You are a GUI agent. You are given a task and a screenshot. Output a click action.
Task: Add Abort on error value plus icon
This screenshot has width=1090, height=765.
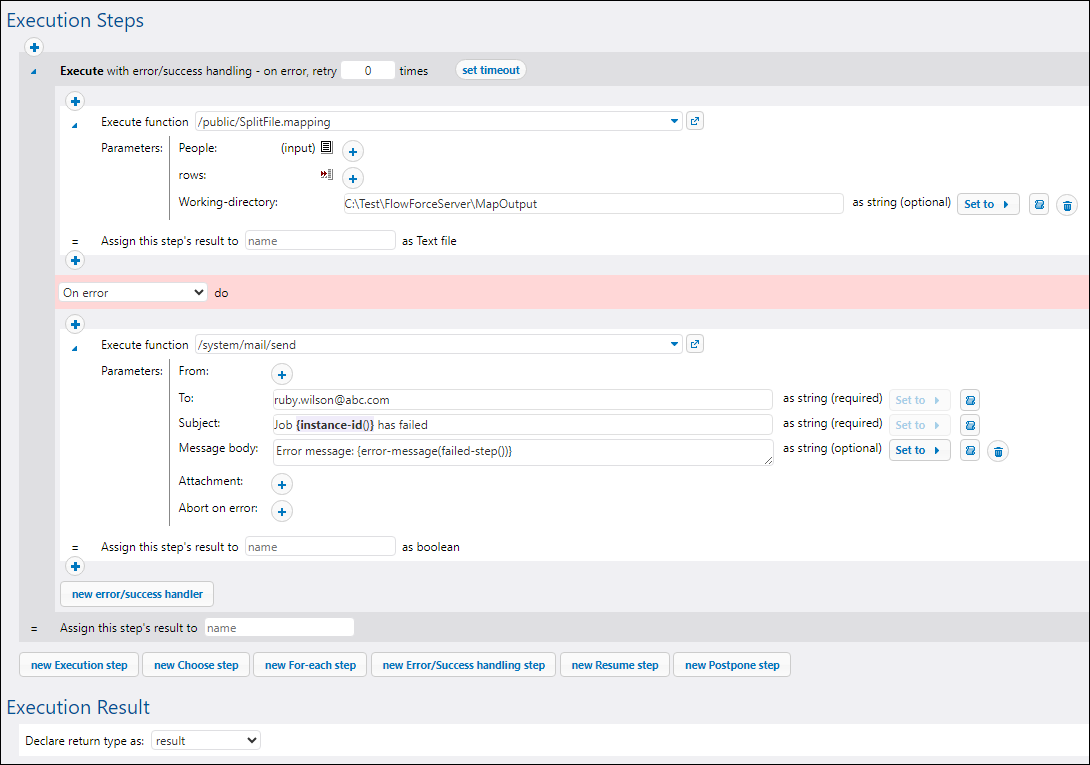[282, 511]
